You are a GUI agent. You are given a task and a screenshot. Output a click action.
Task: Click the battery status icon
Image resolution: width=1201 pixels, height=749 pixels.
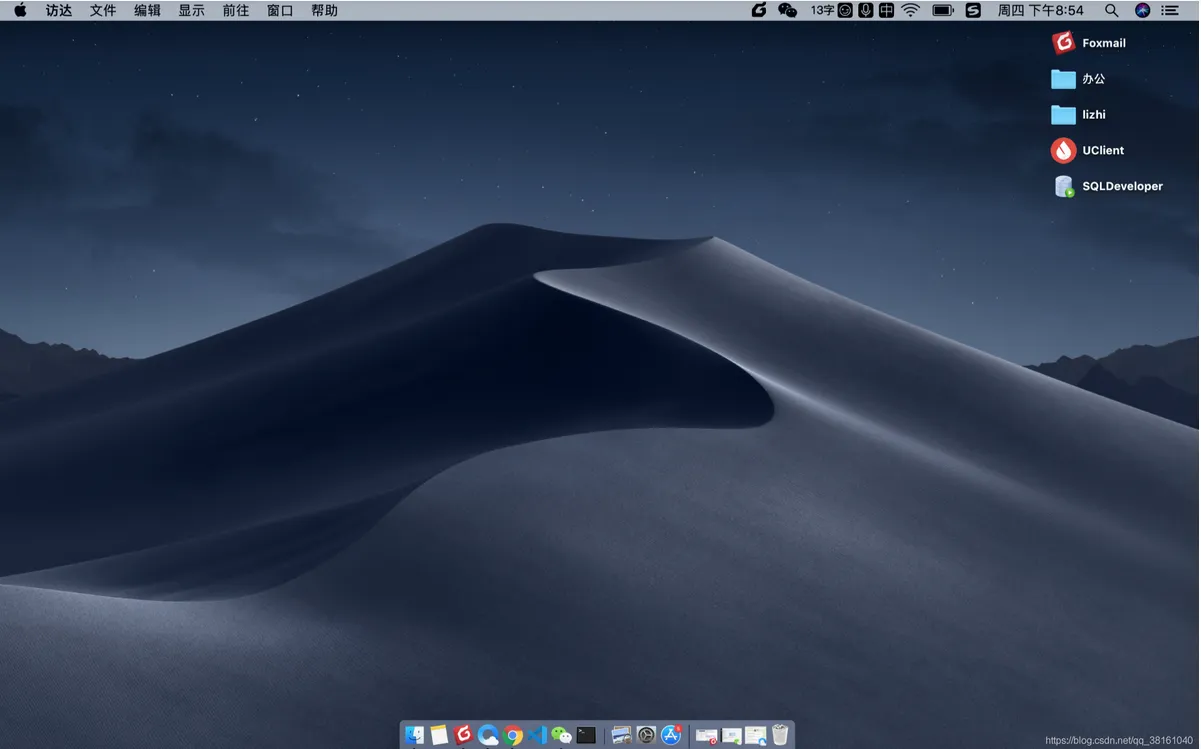pos(942,10)
